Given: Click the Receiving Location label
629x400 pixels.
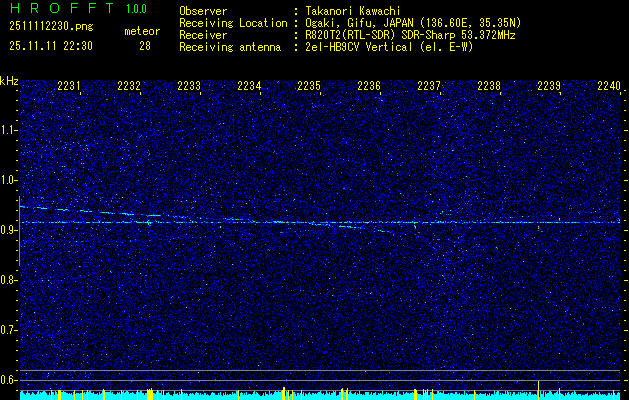Looking at the screenshot, I should (x=233, y=23).
